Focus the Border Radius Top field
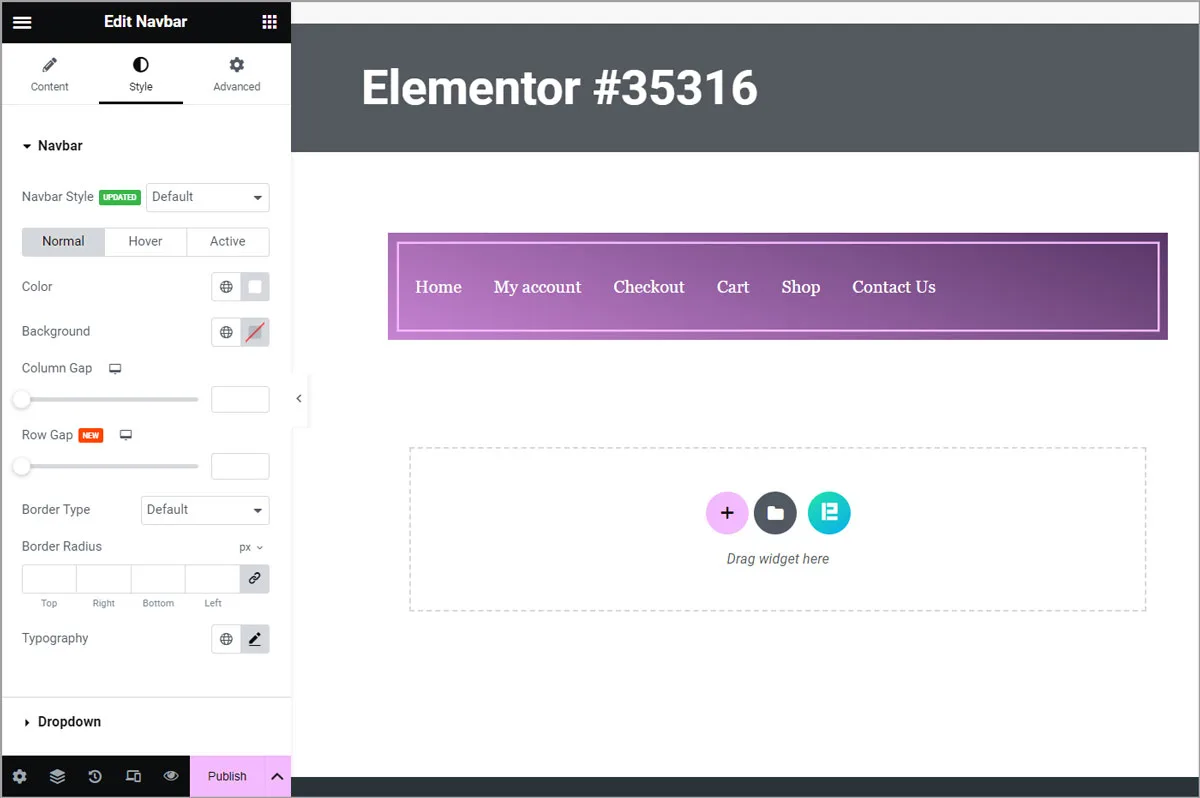The width and height of the screenshot is (1200, 798). (49, 579)
